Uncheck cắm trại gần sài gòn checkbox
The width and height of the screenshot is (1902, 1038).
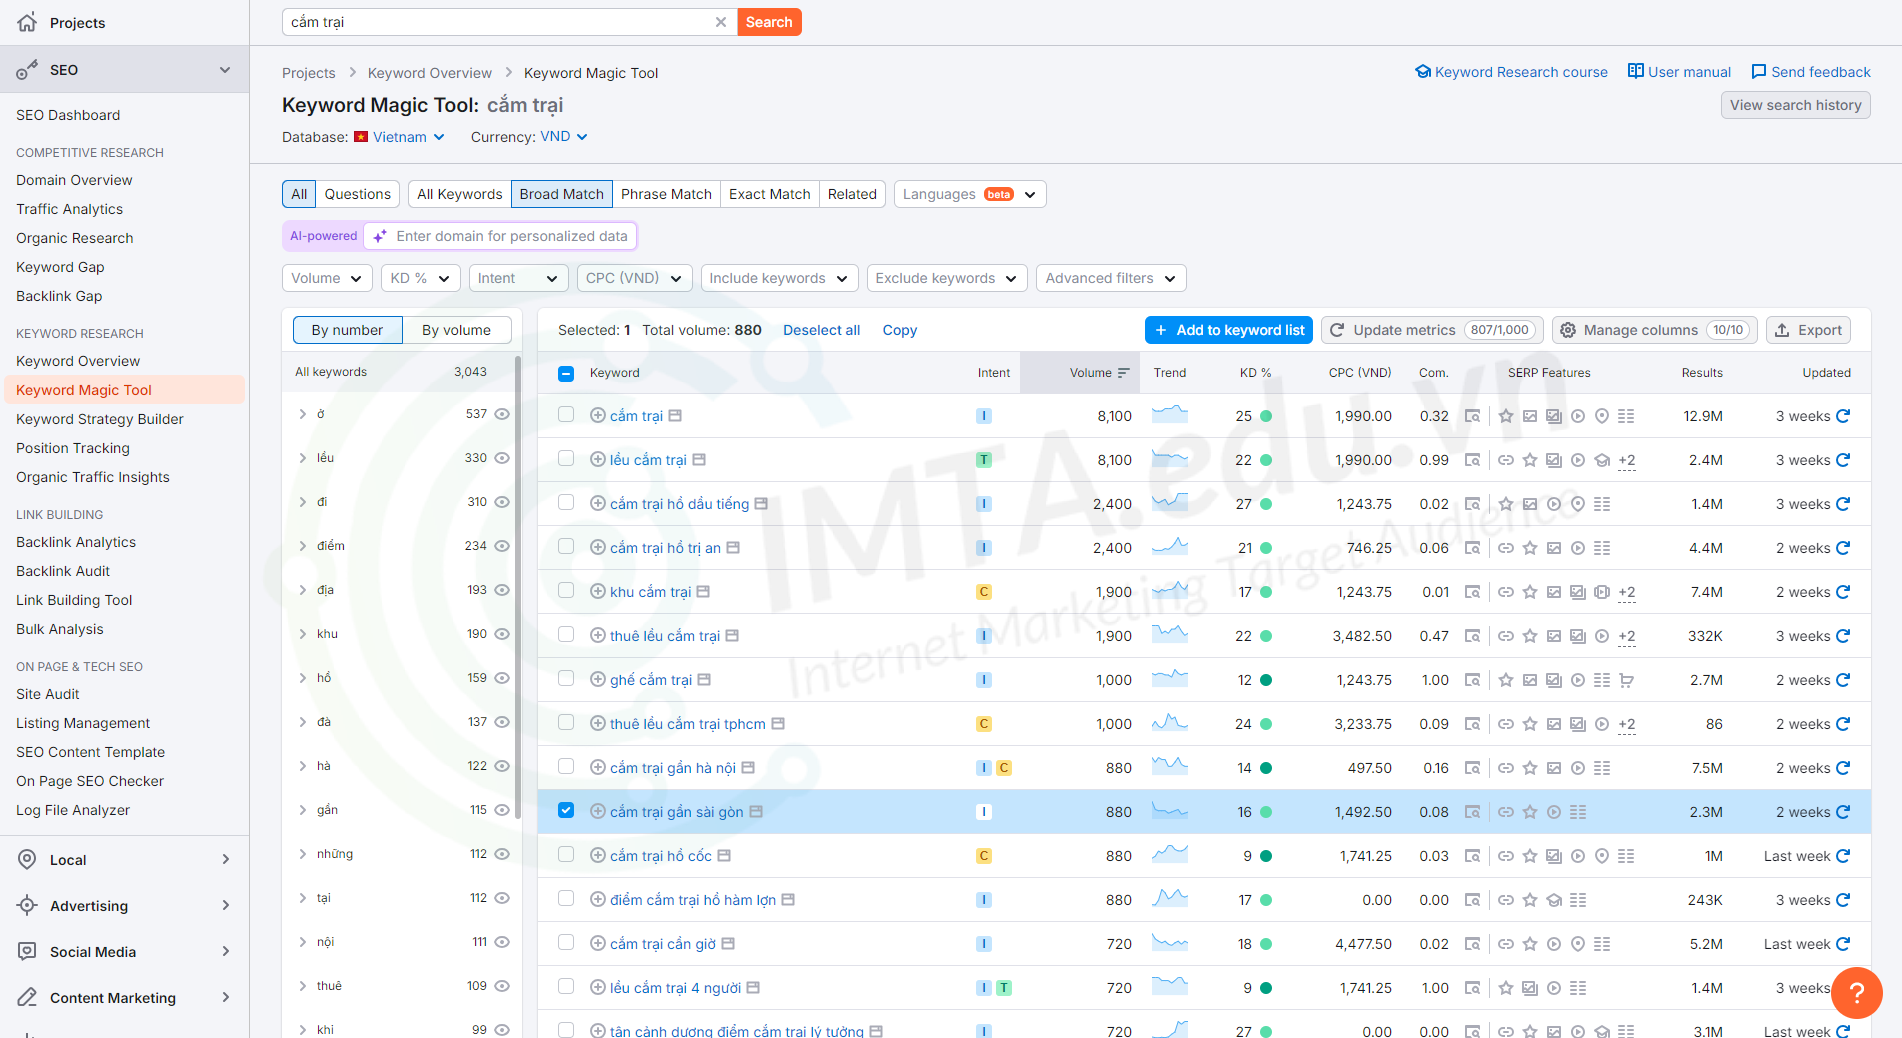pyautogui.click(x=566, y=810)
